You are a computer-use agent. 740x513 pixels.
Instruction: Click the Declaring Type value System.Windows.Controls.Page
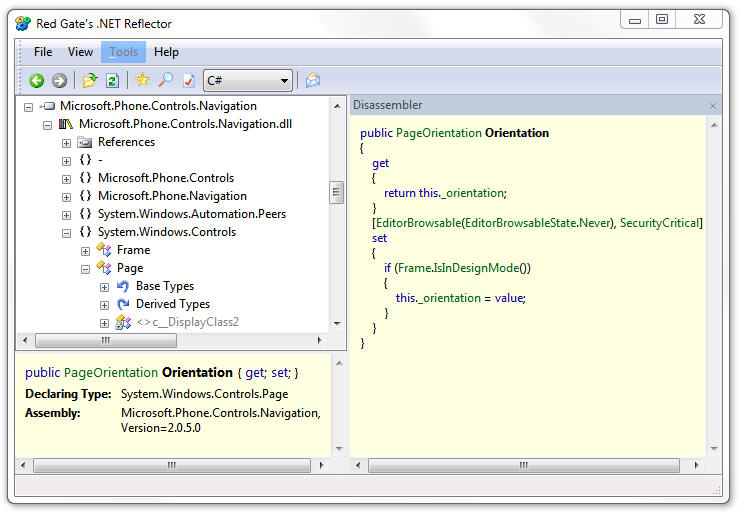[x=204, y=394]
